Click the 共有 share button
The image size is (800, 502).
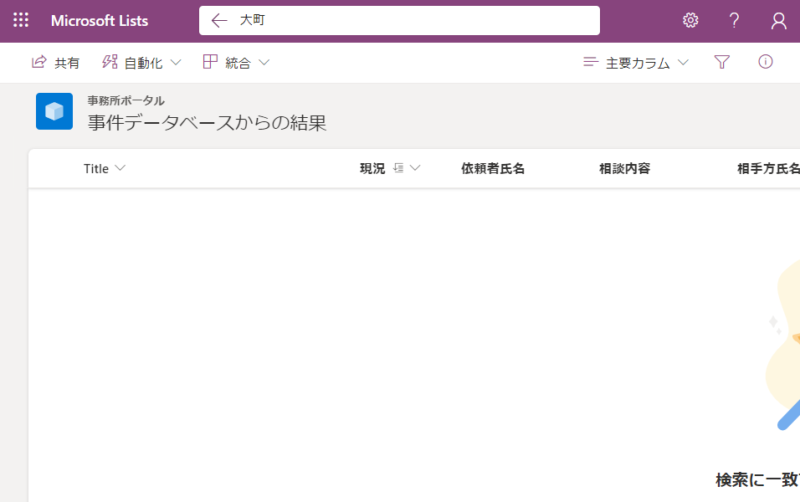click(56, 63)
